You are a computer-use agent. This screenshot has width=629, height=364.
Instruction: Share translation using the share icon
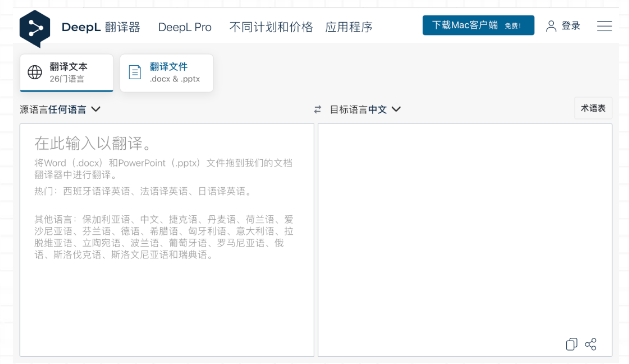(590, 344)
